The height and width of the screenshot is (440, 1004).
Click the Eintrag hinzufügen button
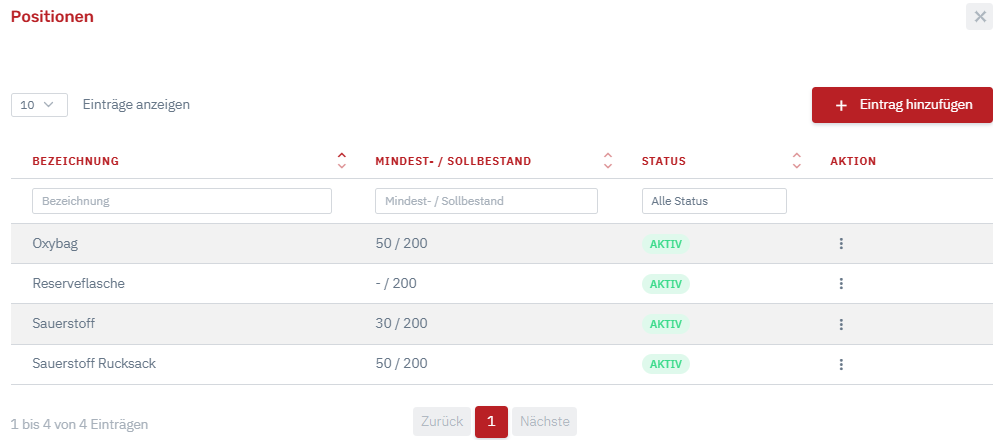(902, 105)
